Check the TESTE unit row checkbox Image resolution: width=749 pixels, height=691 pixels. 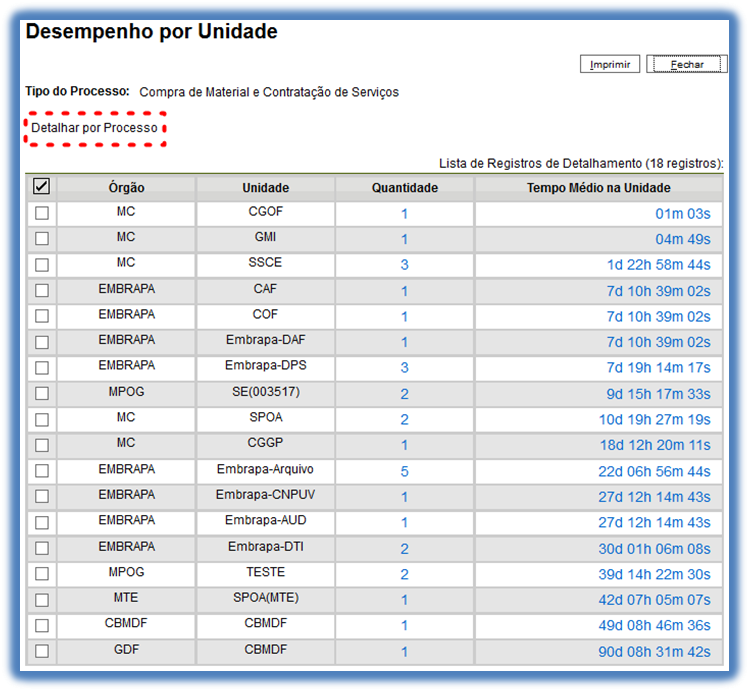pos(41,574)
